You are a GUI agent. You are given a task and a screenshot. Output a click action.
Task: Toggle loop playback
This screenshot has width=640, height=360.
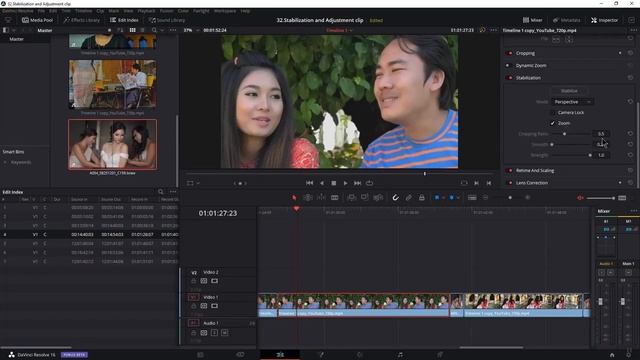(369, 183)
